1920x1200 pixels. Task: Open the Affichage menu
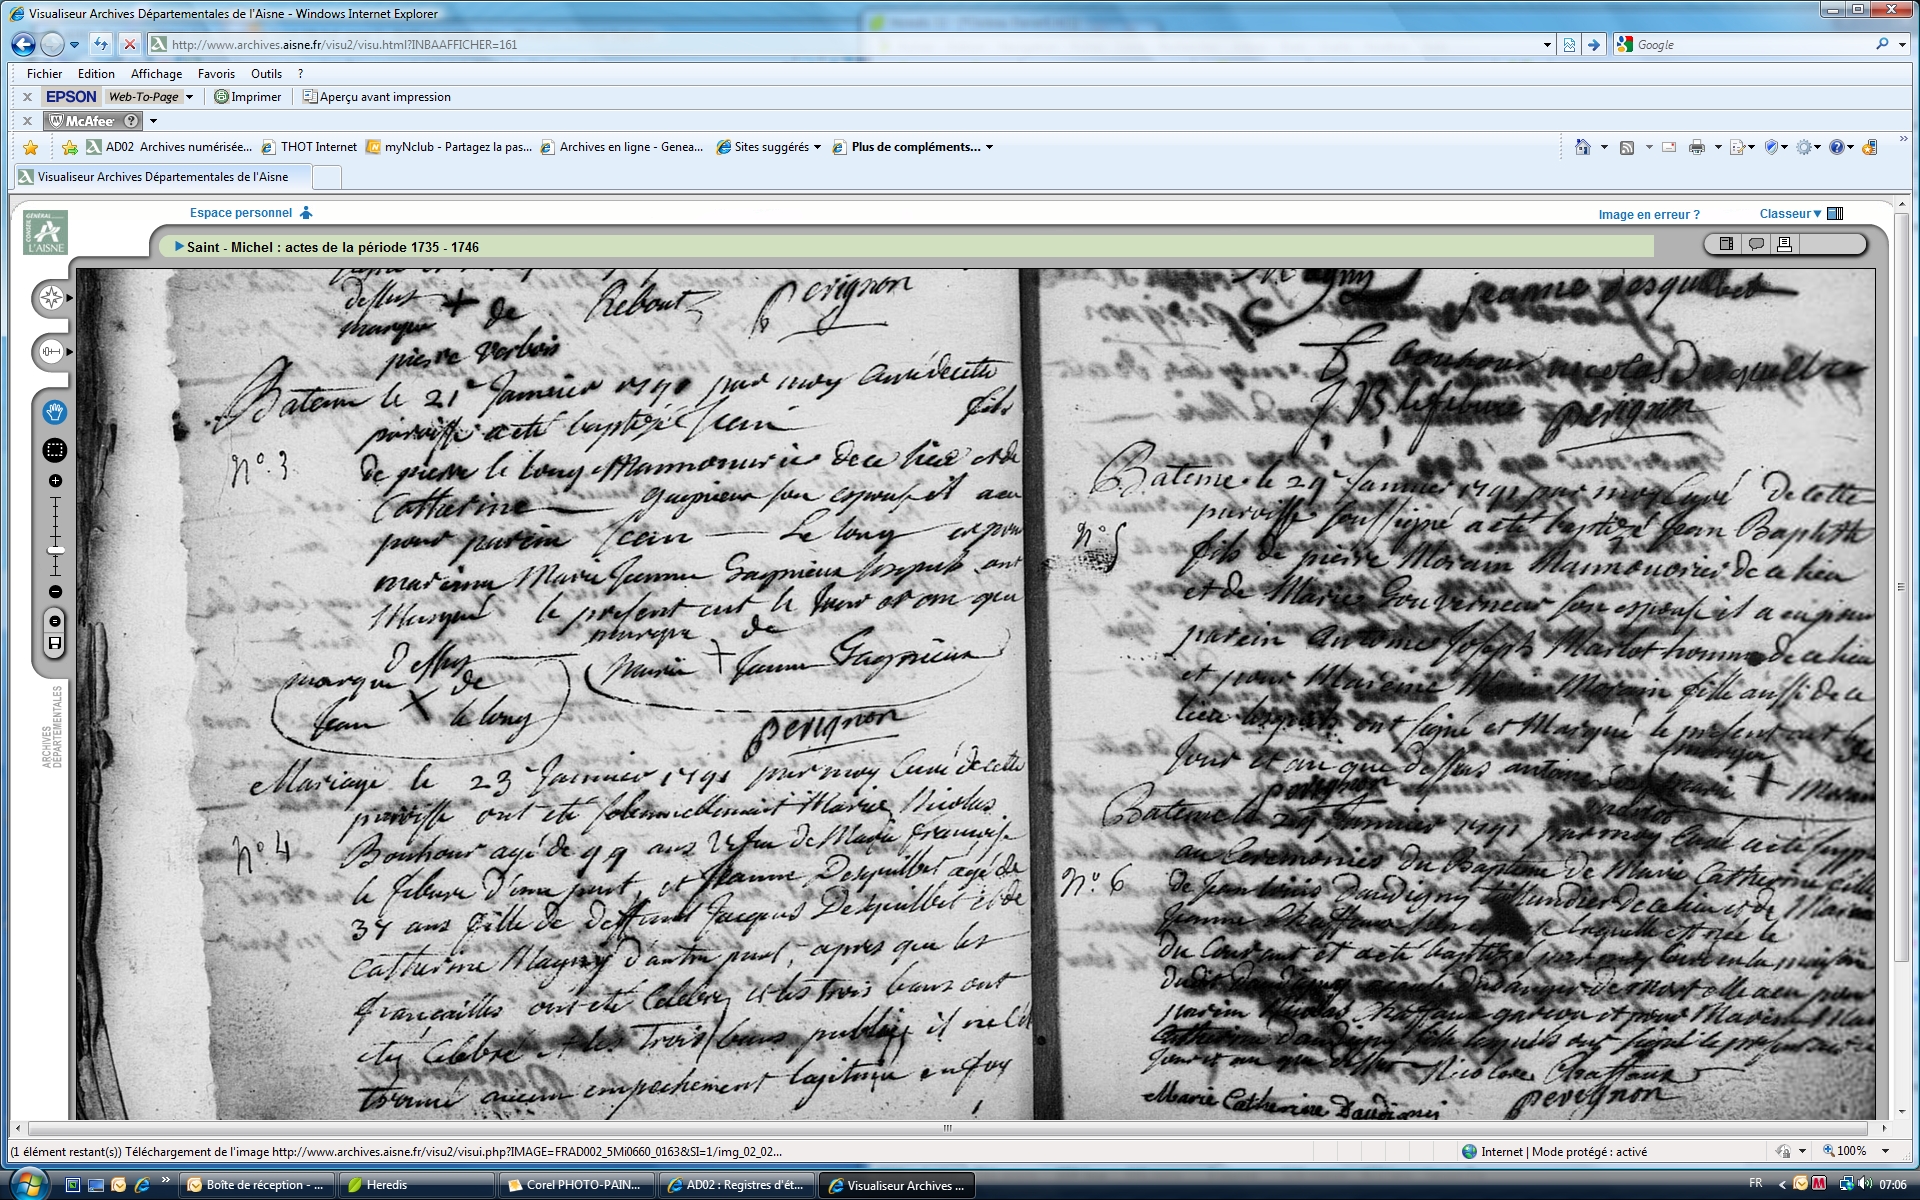coord(156,74)
